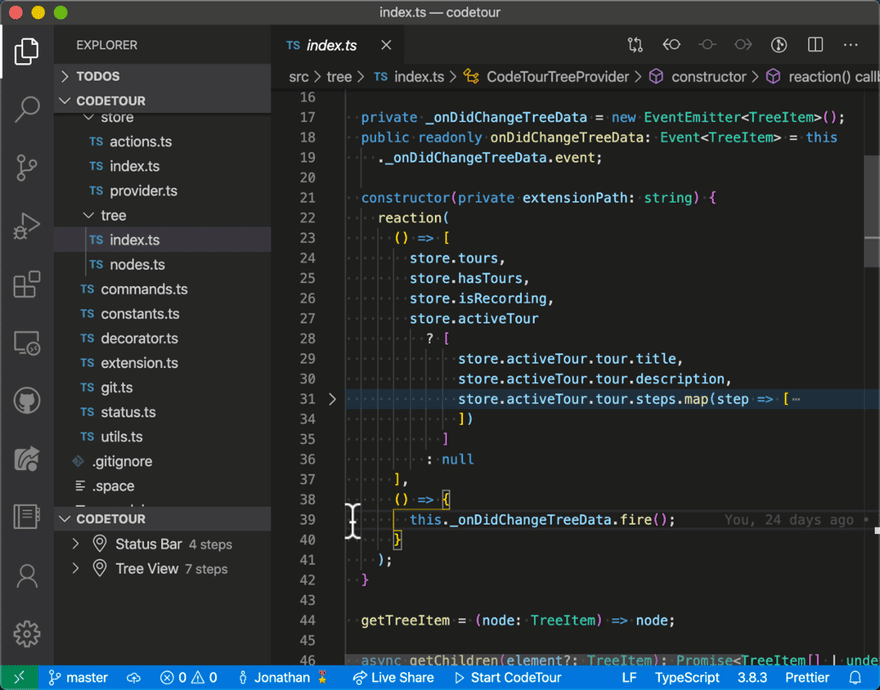880x690 pixels.
Task: Split the editor to the right
Action: click(815, 45)
